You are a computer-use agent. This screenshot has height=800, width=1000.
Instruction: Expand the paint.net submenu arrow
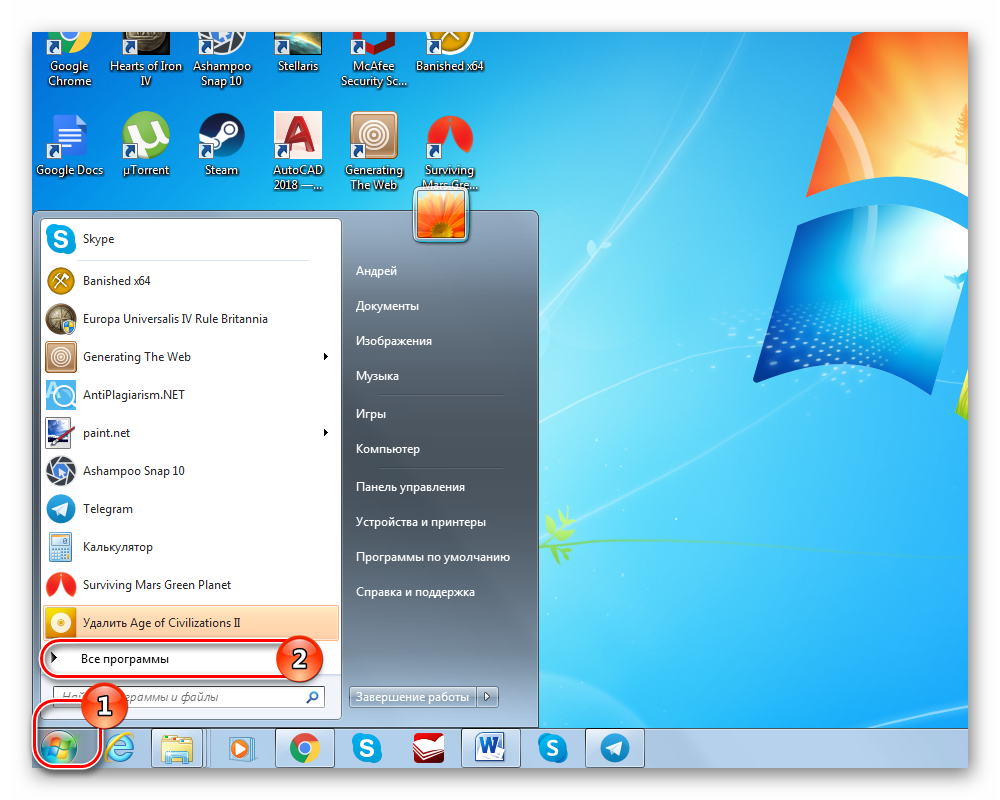point(326,433)
